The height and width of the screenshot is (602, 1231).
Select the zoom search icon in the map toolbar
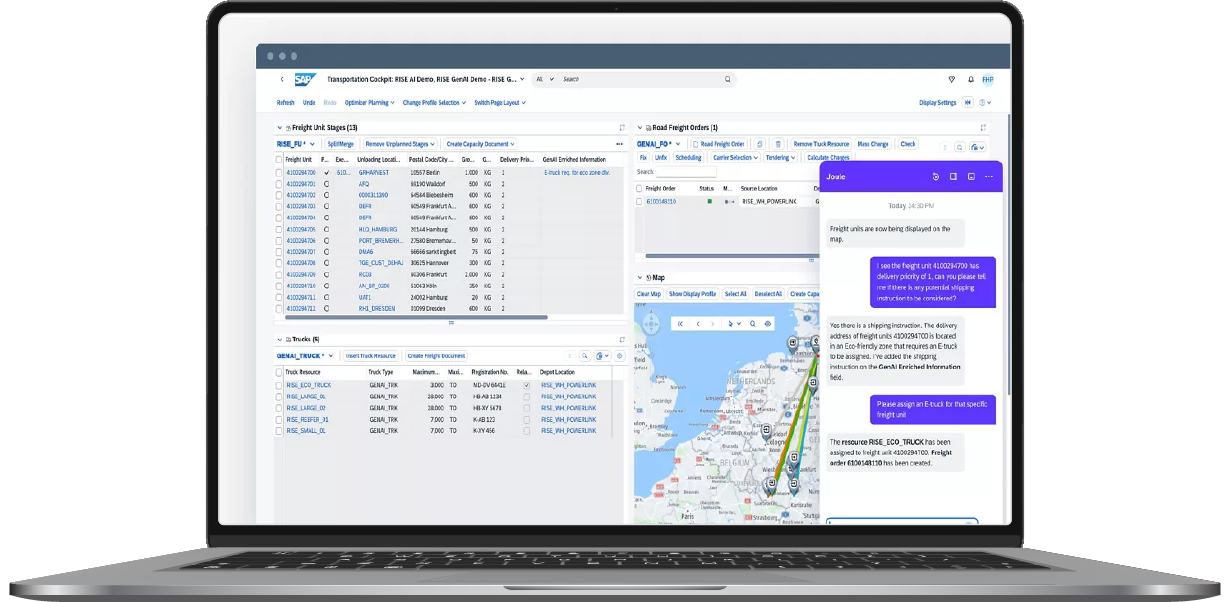click(x=752, y=323)
